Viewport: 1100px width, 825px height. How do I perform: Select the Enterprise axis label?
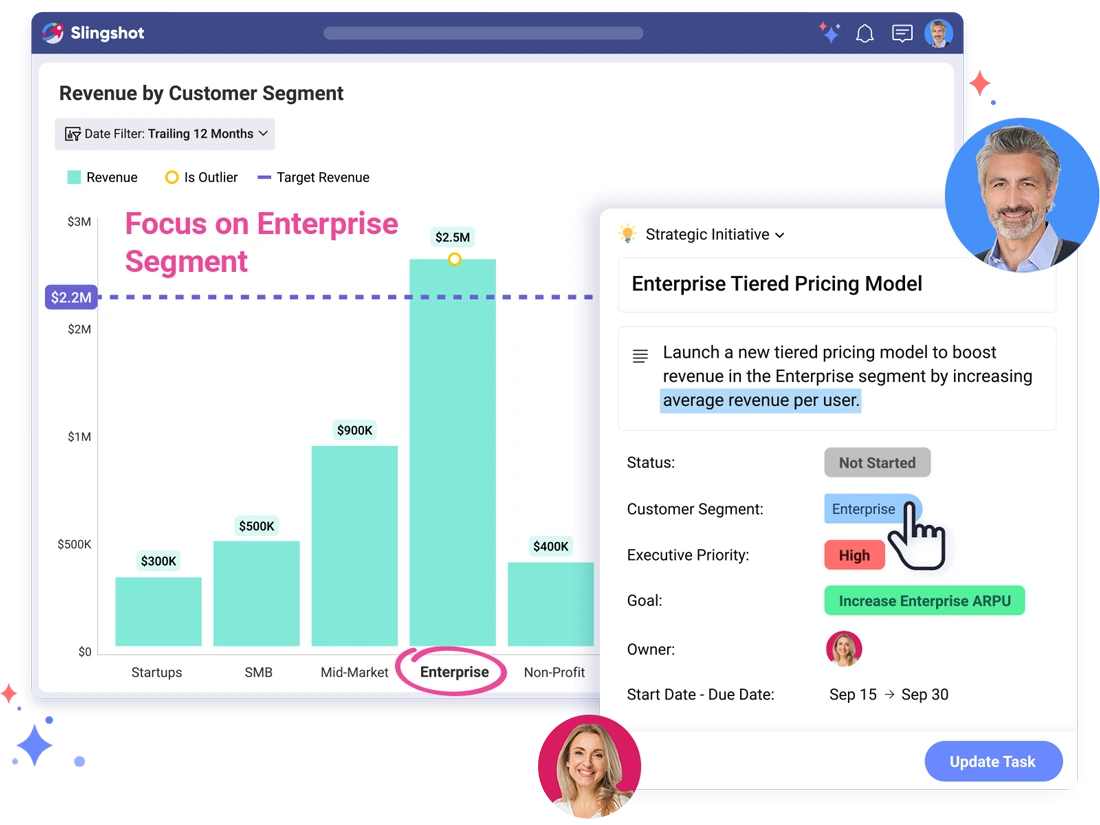click(454, 672)
